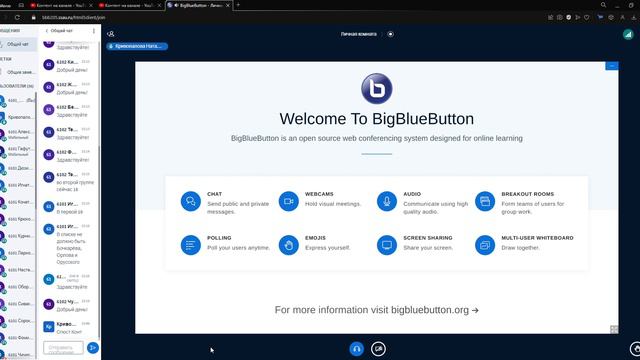
Task: Click the BigBlueButton logo on slide
Action: (x=376, y=89)
